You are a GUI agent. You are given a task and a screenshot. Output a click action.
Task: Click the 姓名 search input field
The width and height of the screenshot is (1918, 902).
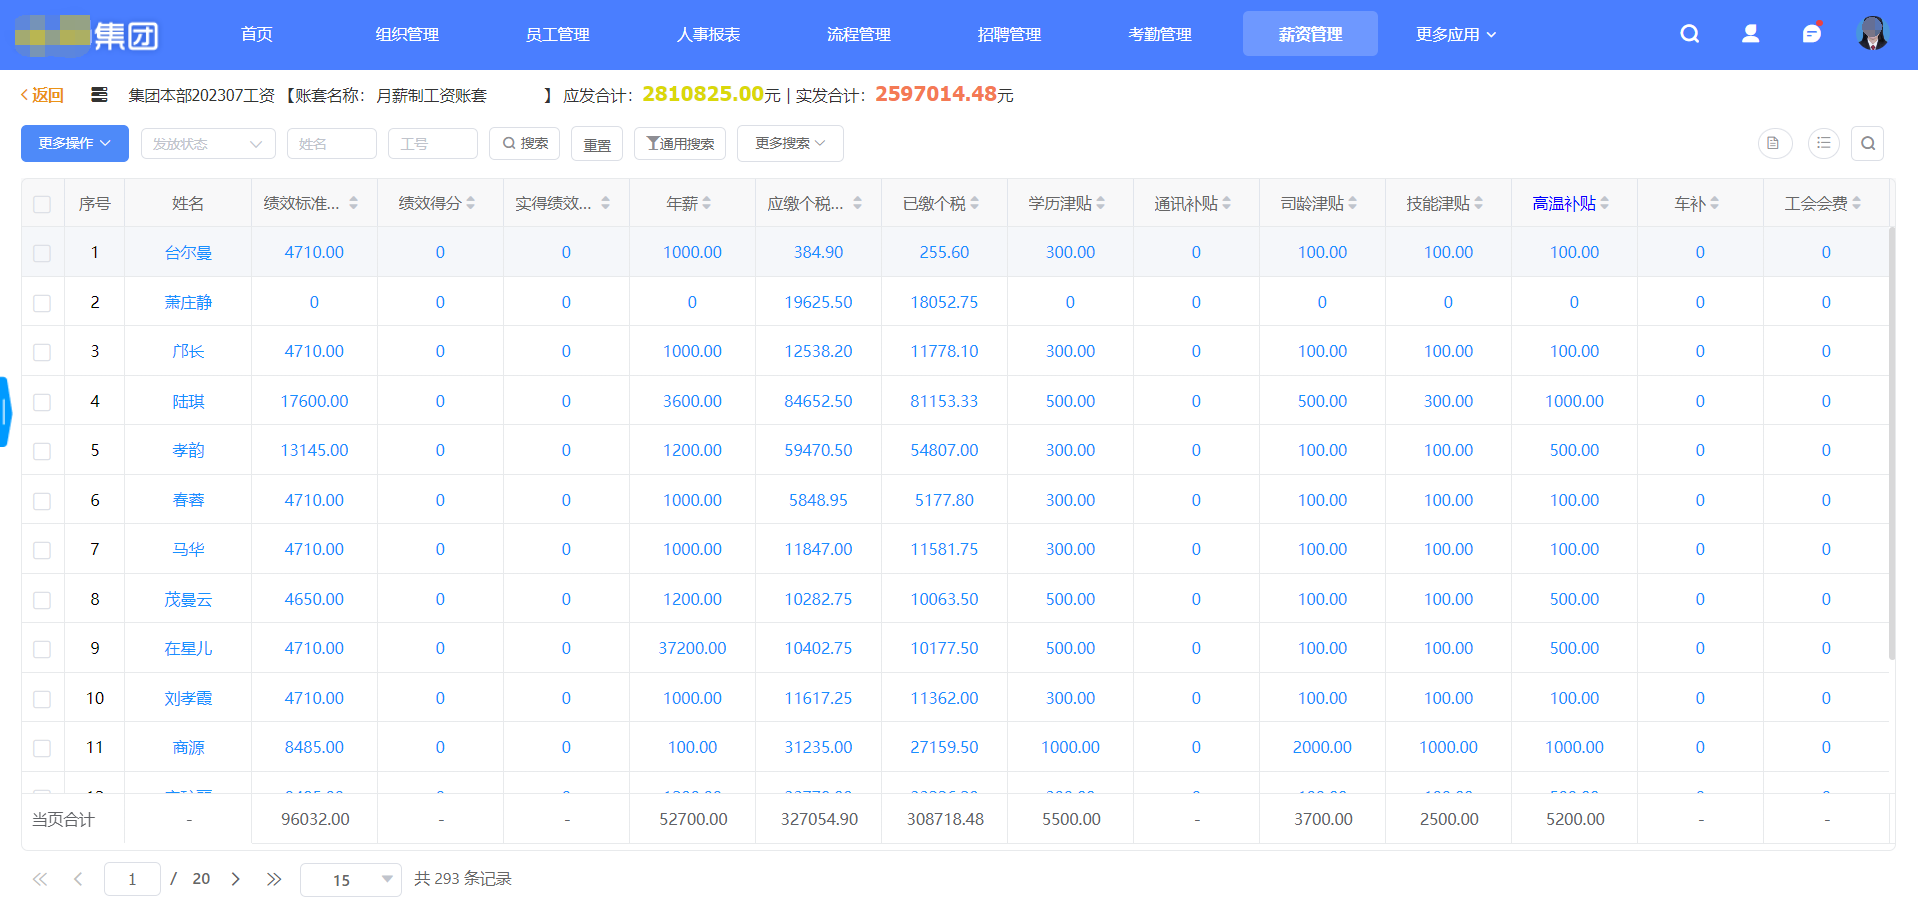[x=332, y=143]
